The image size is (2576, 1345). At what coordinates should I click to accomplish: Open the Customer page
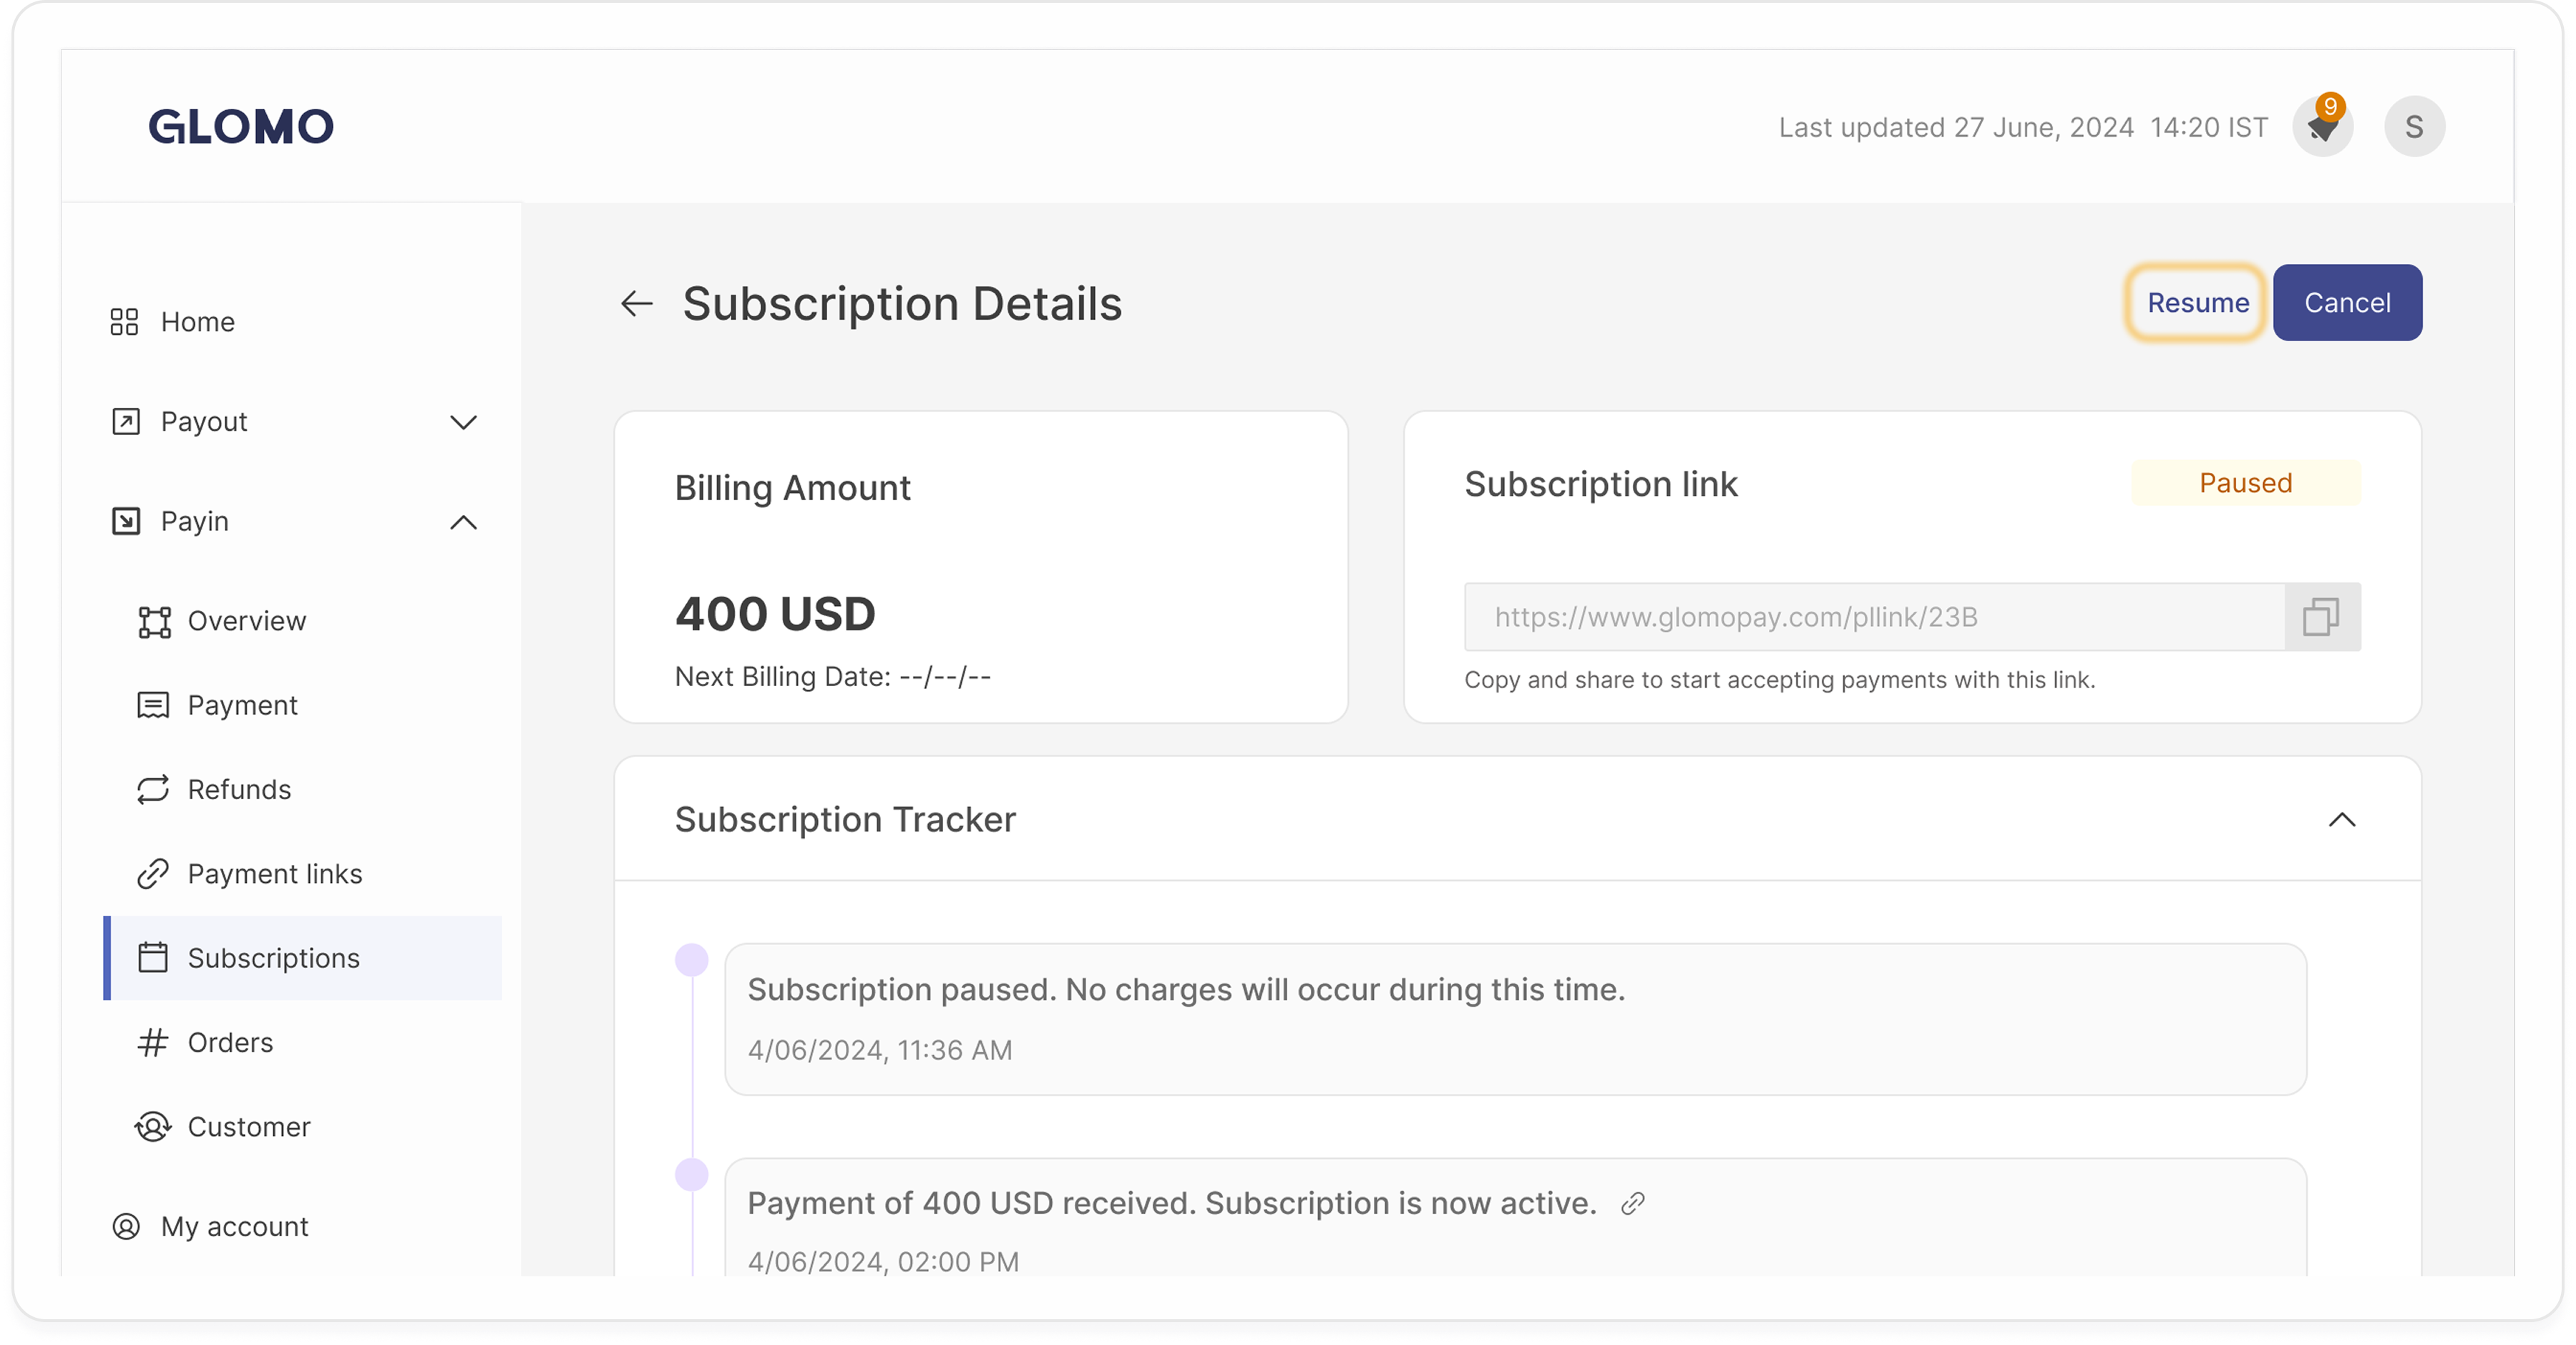[x=249, y=1127]
